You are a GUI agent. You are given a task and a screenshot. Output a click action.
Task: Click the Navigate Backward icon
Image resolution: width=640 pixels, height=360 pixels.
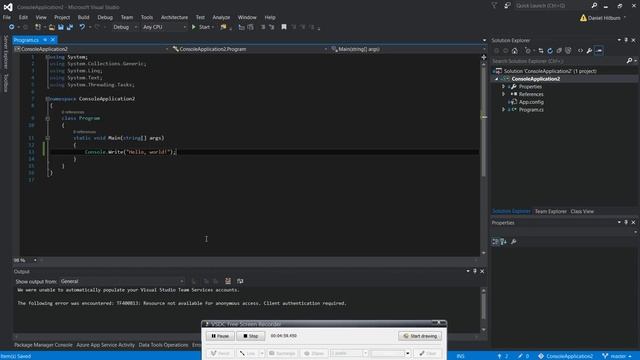coord(11,27)
